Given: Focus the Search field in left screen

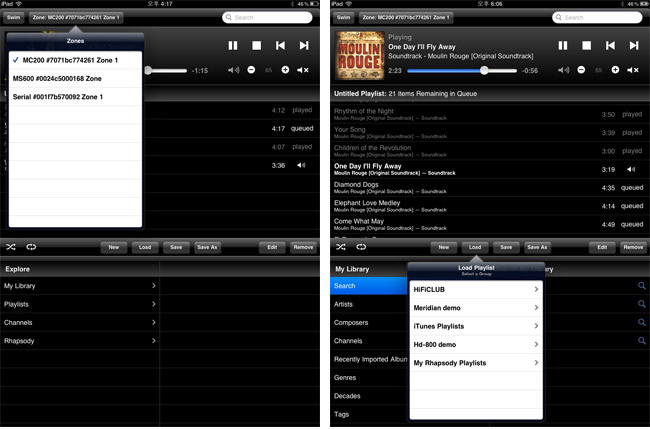Looking at the screenshot, I should [x=267, y=17].
